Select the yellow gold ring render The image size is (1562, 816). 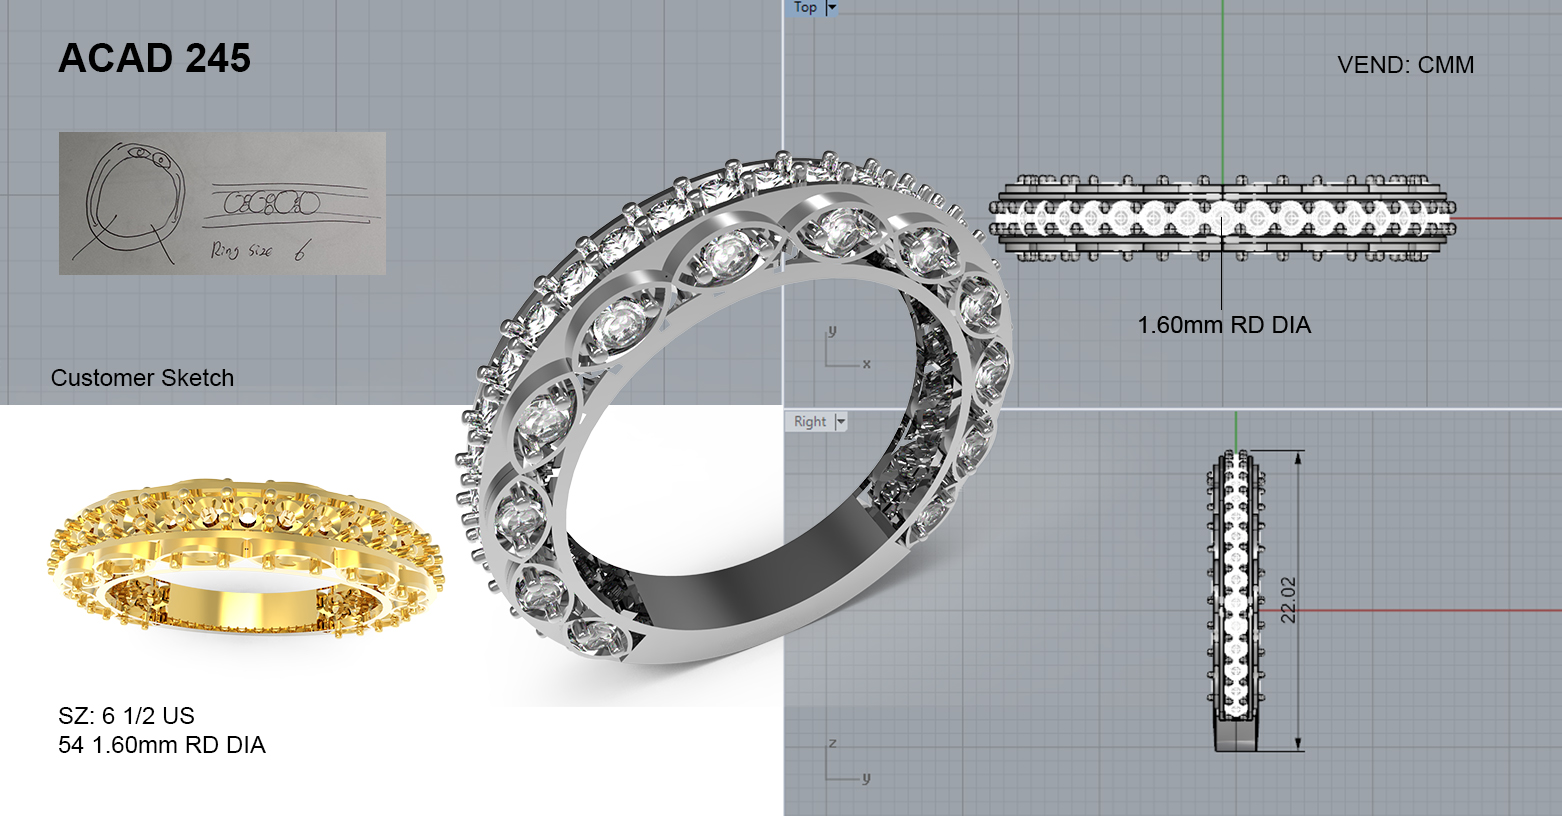pos(245,558)
